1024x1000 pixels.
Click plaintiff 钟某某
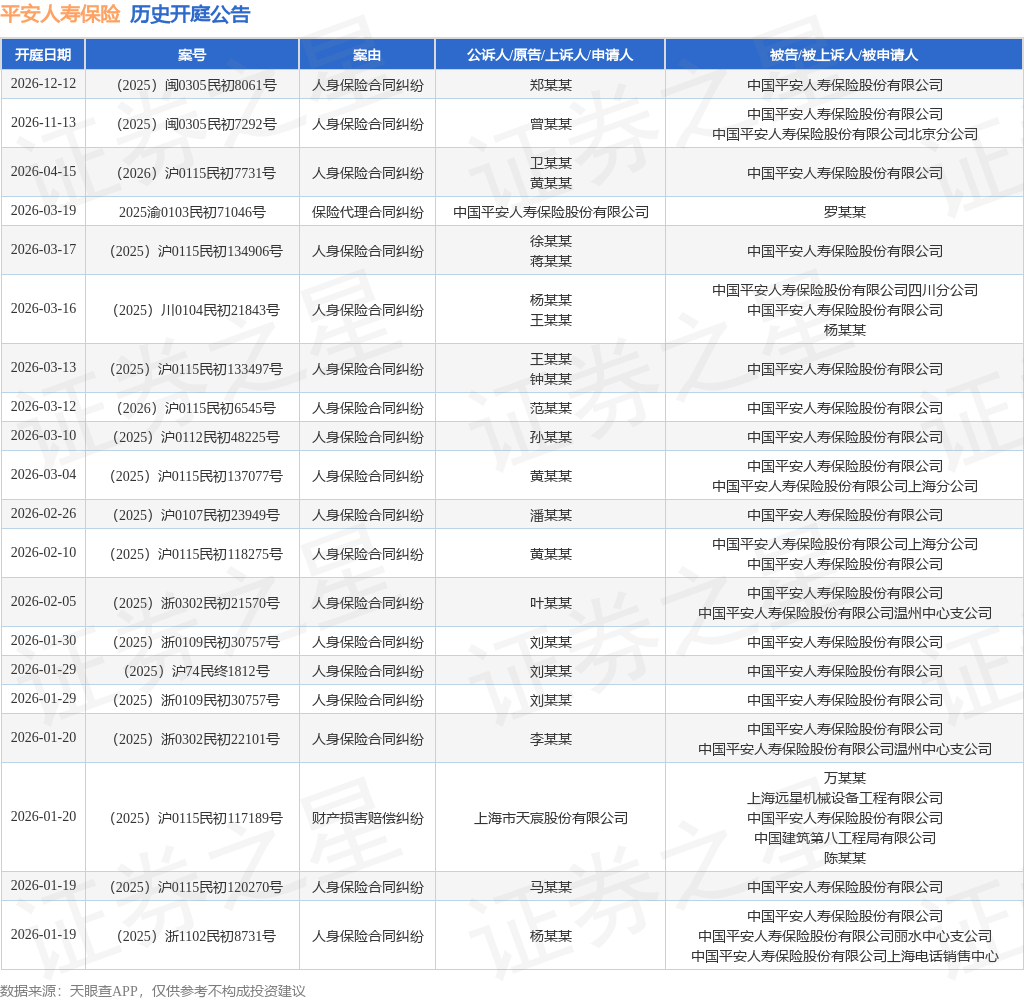coord(551,379)
